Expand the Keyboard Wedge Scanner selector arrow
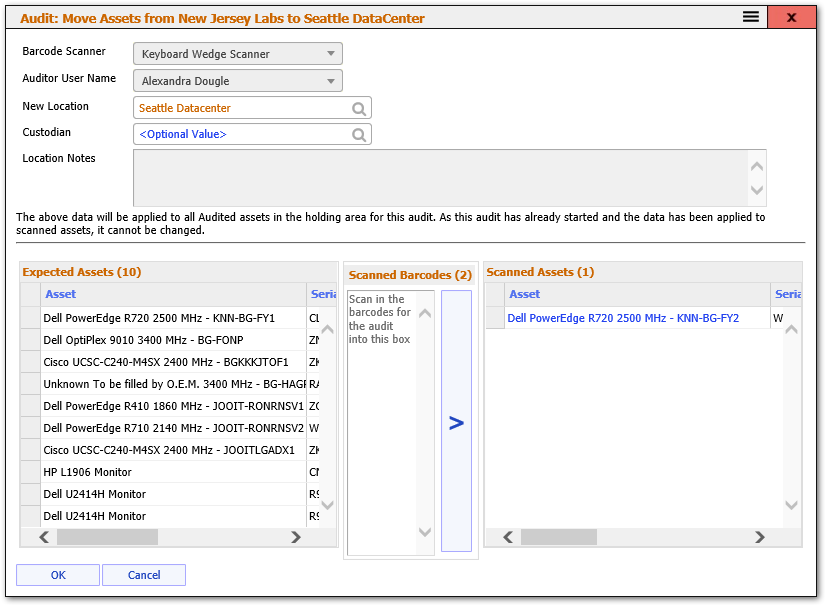The height and width of the screenshot is (606, 826). pos(332,53)
